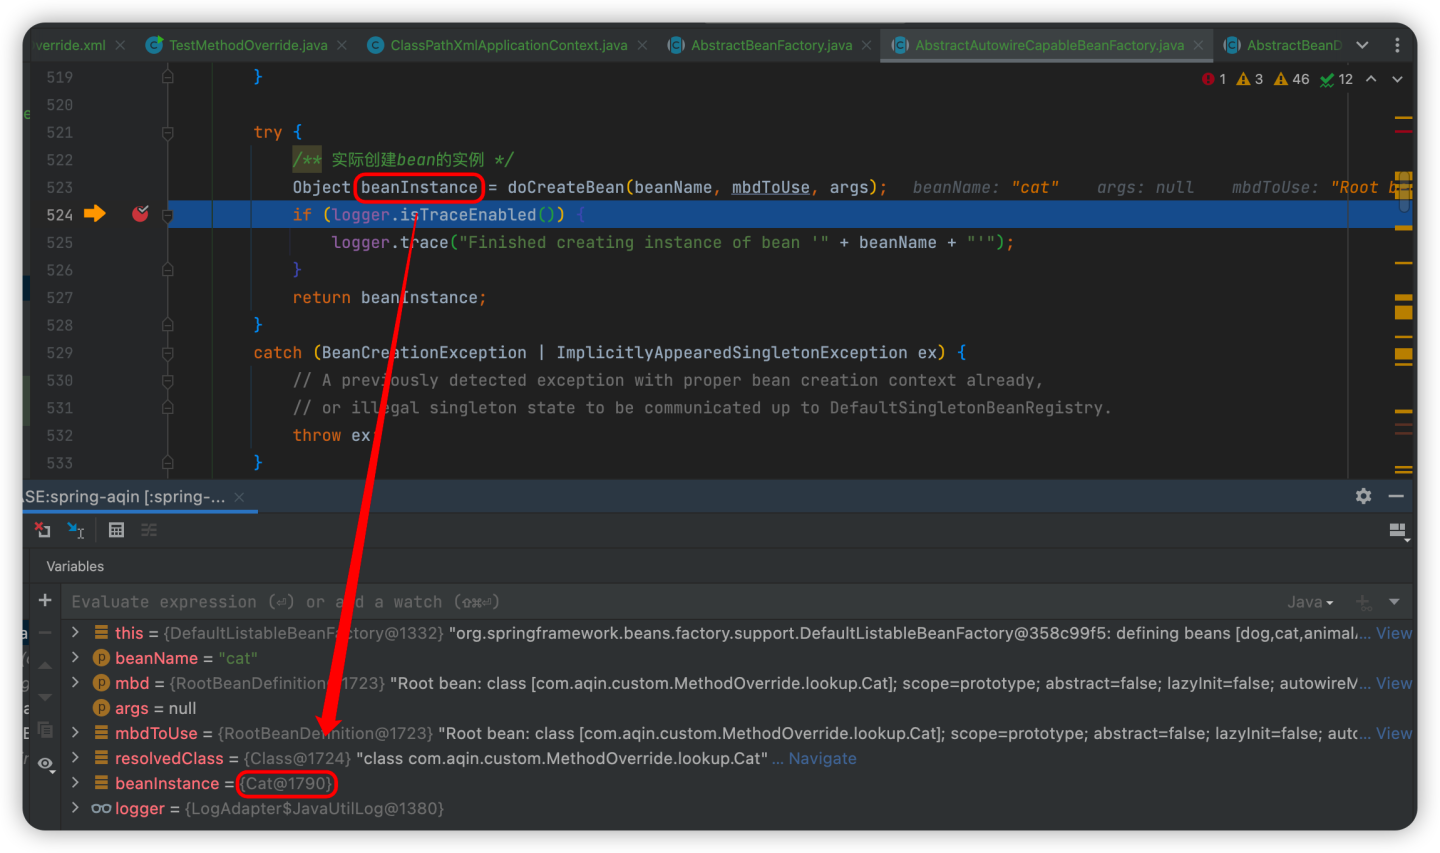Select the Variables panel tab
Screen dimensions: 1440x853
75,566
